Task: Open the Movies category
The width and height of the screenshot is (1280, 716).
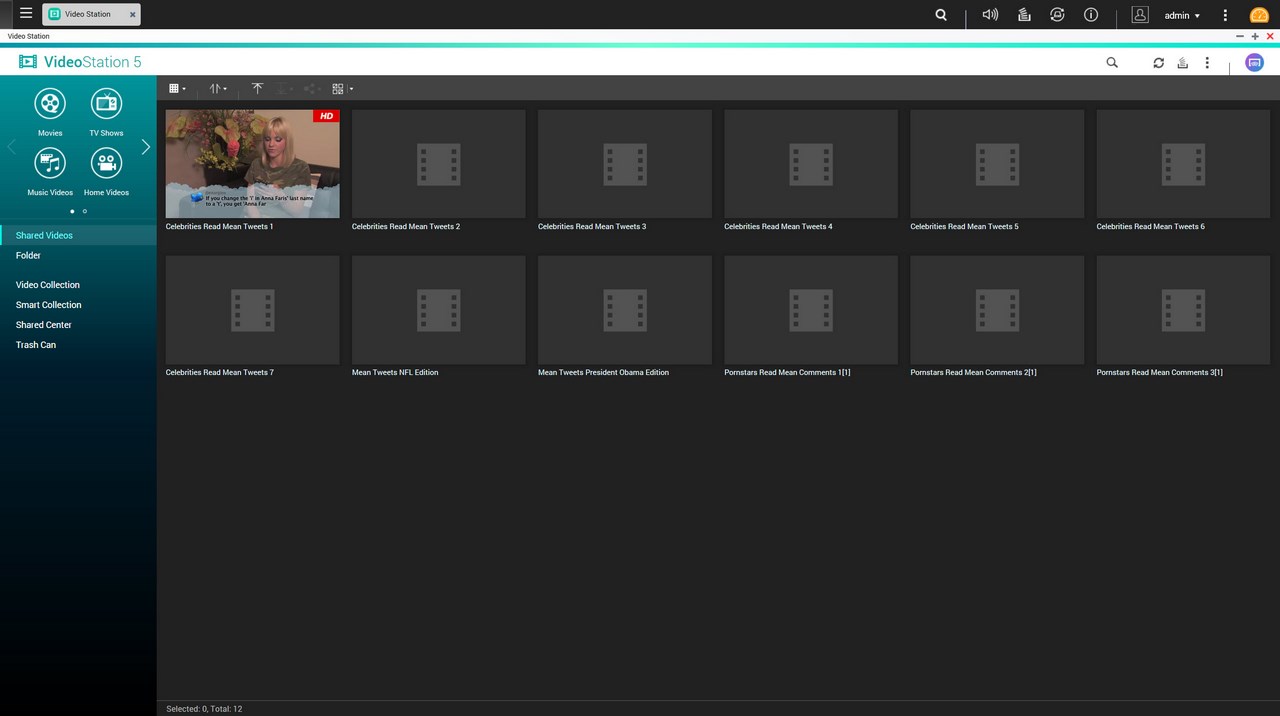Action: 50,111
